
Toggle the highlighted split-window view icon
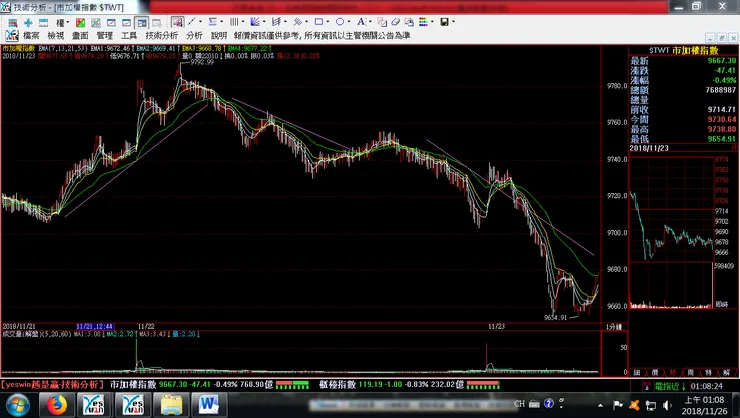pos(141,22)
